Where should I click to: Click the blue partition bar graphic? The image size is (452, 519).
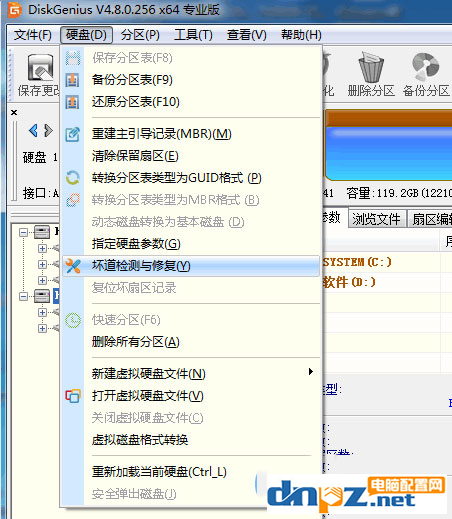[389, 153]
